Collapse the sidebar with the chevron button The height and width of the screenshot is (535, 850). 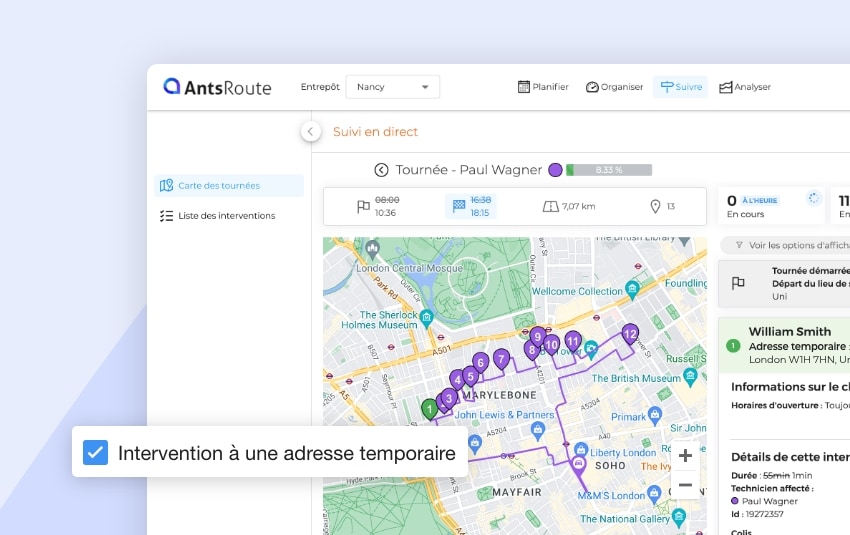[x=311, y=132]
